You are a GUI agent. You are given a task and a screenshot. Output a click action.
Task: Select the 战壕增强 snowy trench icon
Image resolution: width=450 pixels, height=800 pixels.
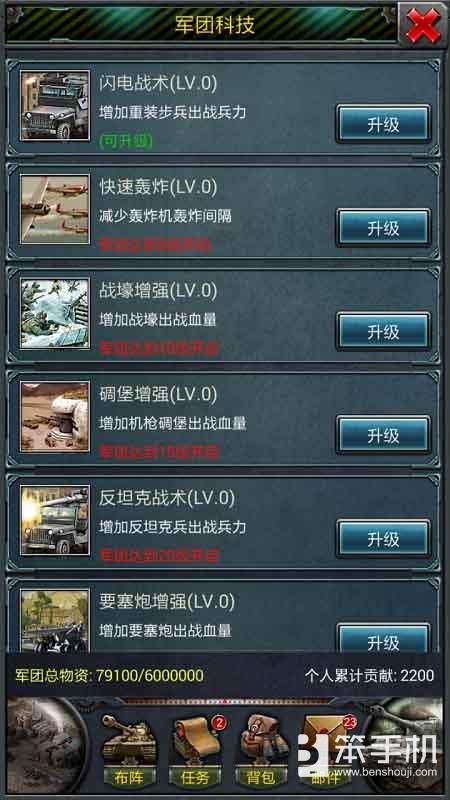tap(55, 313)
